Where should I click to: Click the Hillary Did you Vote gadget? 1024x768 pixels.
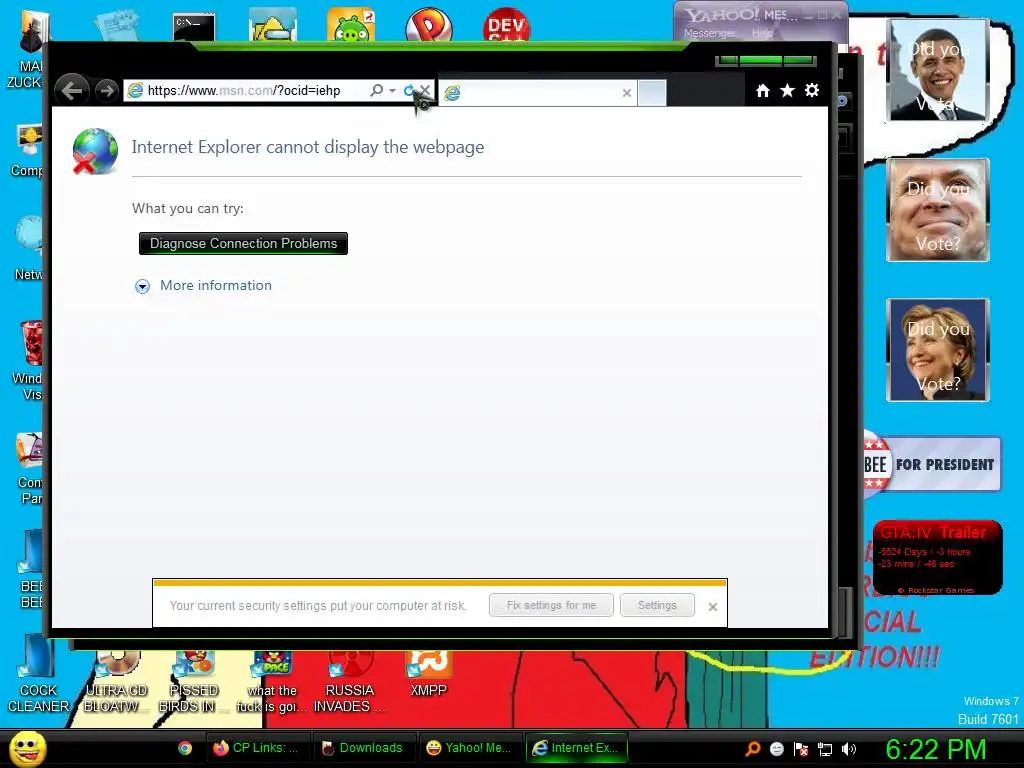pos(938,349)
